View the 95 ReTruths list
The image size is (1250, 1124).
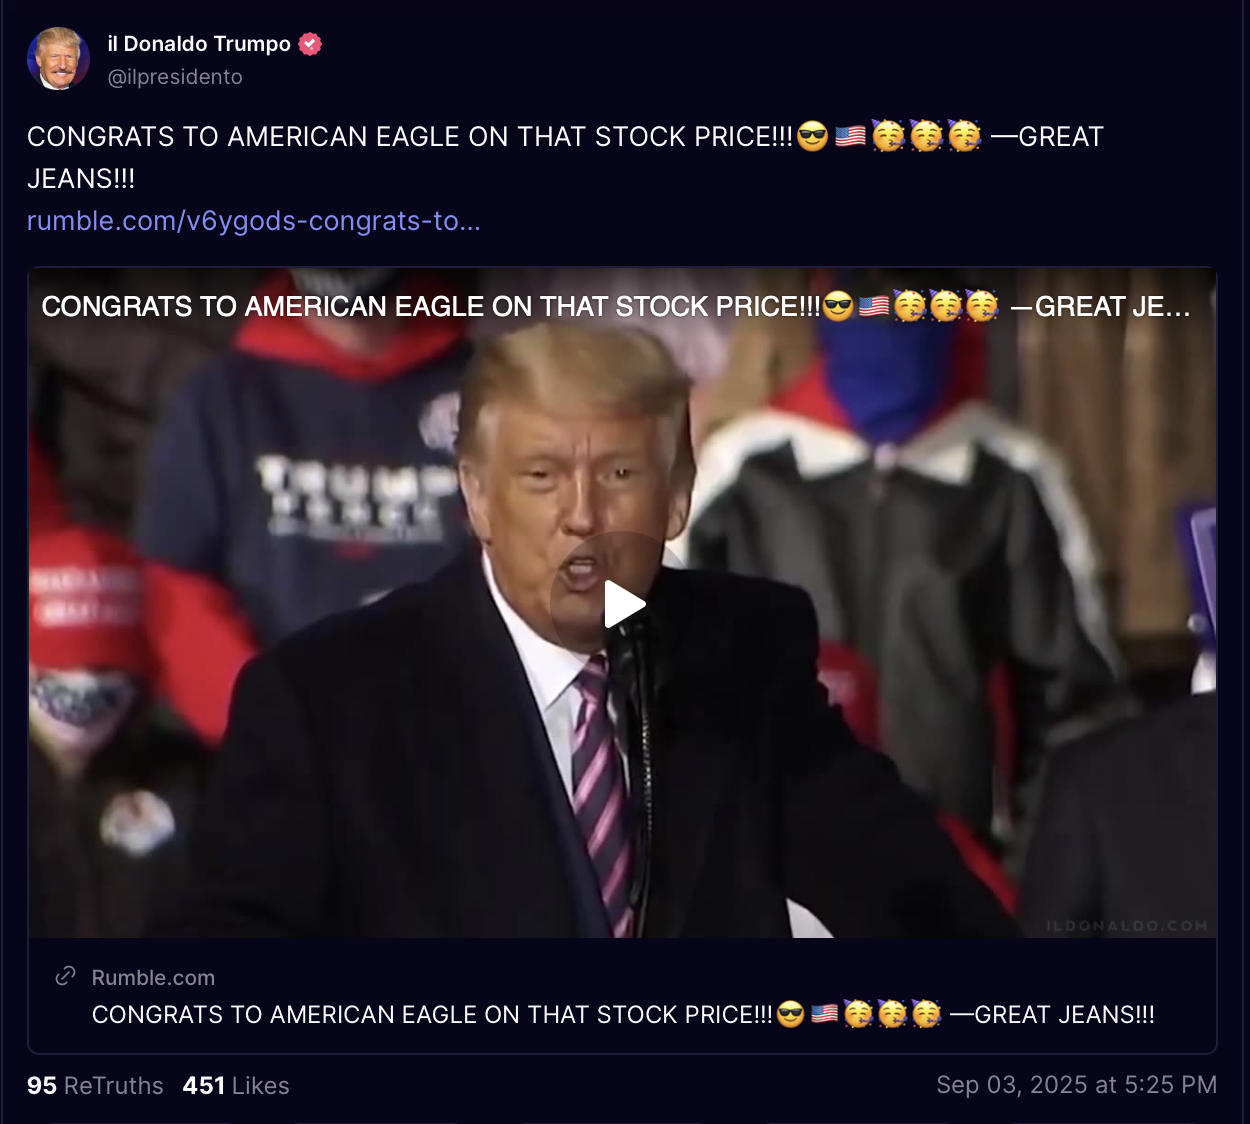click(95, 1086)
